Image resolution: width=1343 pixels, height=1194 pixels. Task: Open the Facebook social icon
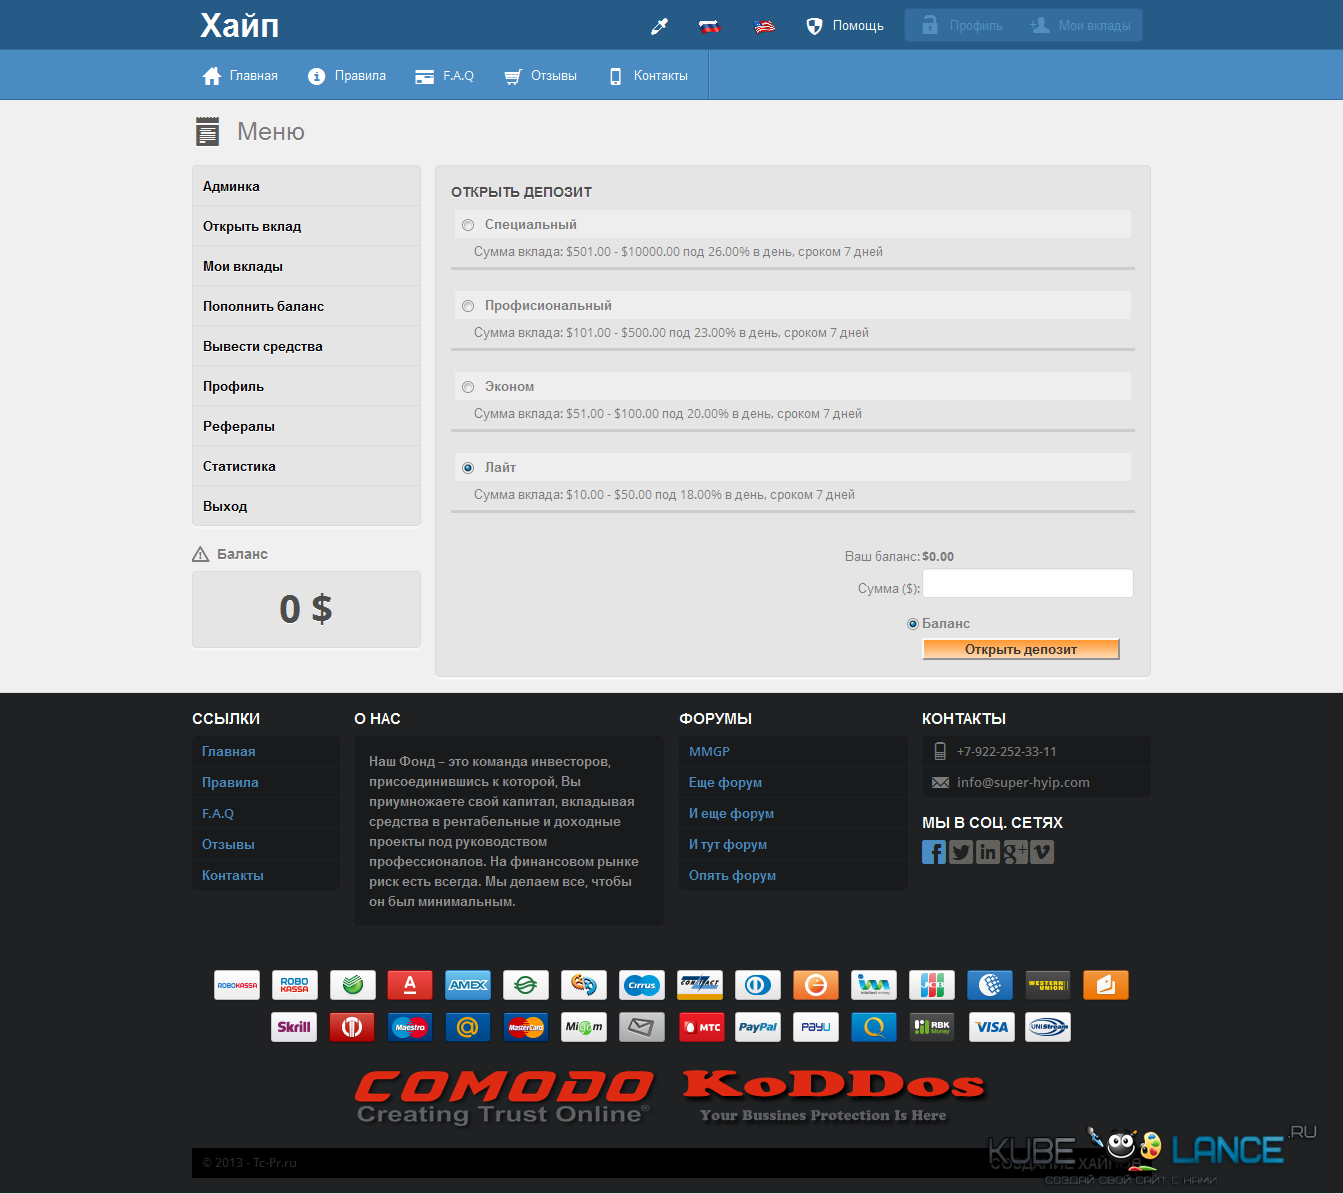click(x=933, y=852)
